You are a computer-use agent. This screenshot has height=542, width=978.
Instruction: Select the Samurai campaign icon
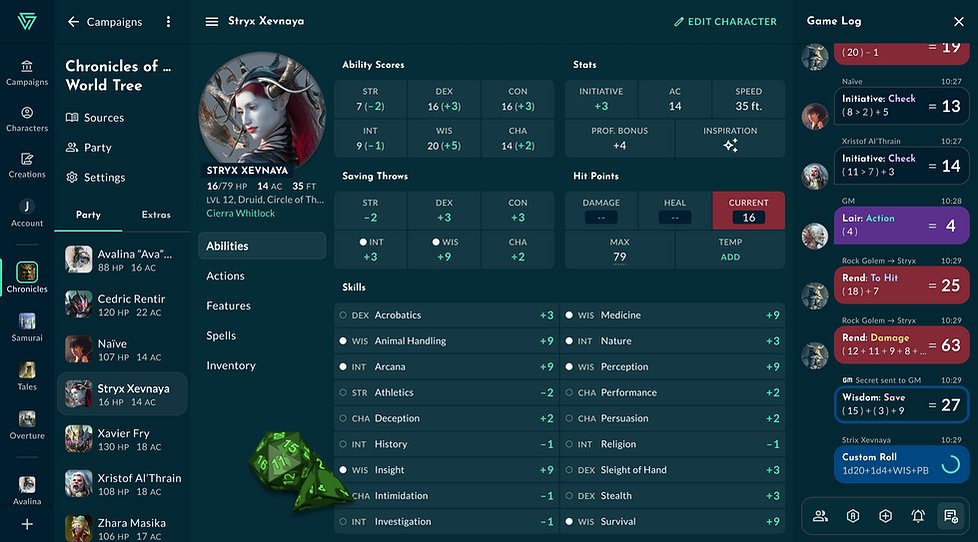27,327
